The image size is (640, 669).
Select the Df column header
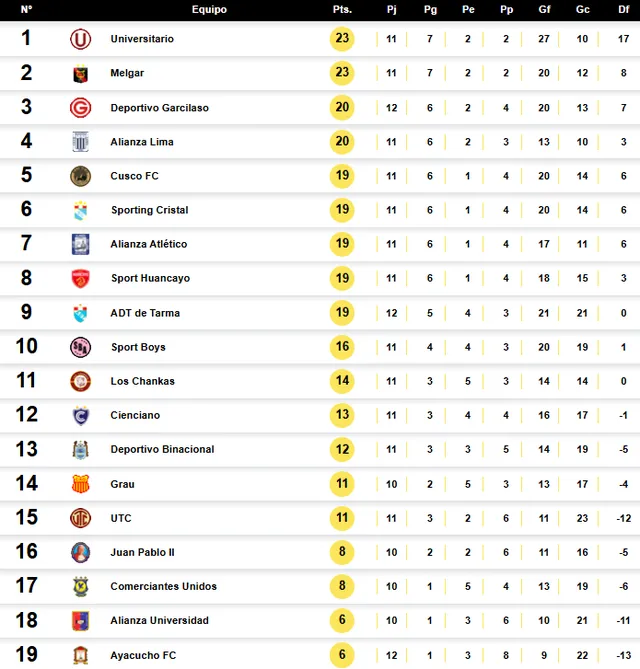623,9
